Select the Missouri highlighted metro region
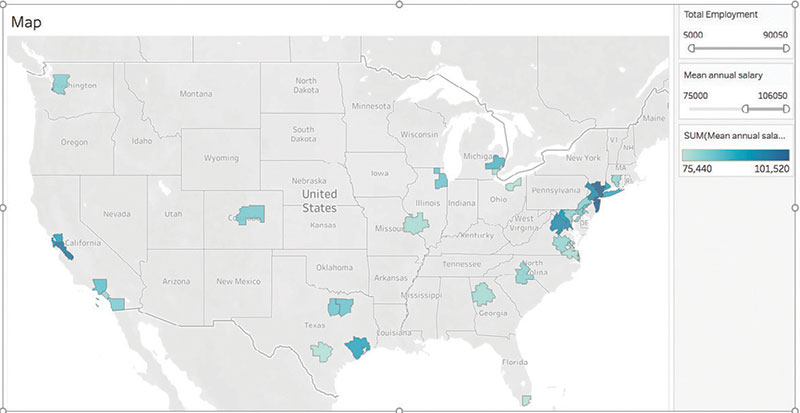The image size is (800, 413). click(x=415, y=224)
